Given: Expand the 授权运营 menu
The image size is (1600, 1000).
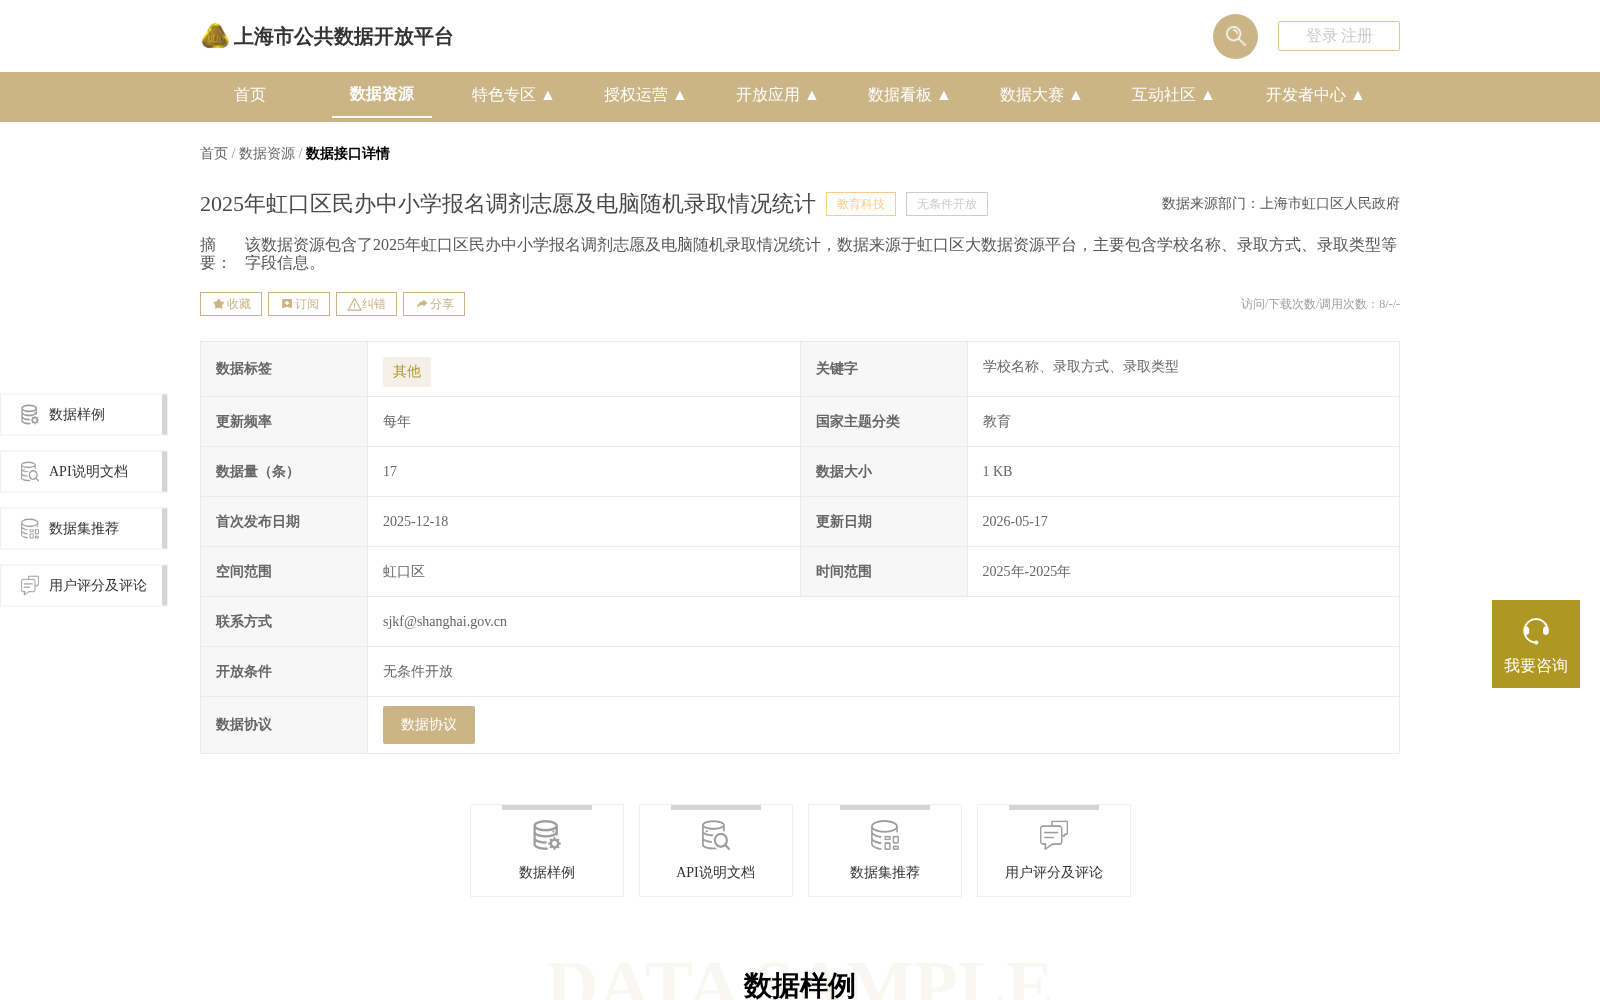Looking at the screenshot, I should [645, 95].
